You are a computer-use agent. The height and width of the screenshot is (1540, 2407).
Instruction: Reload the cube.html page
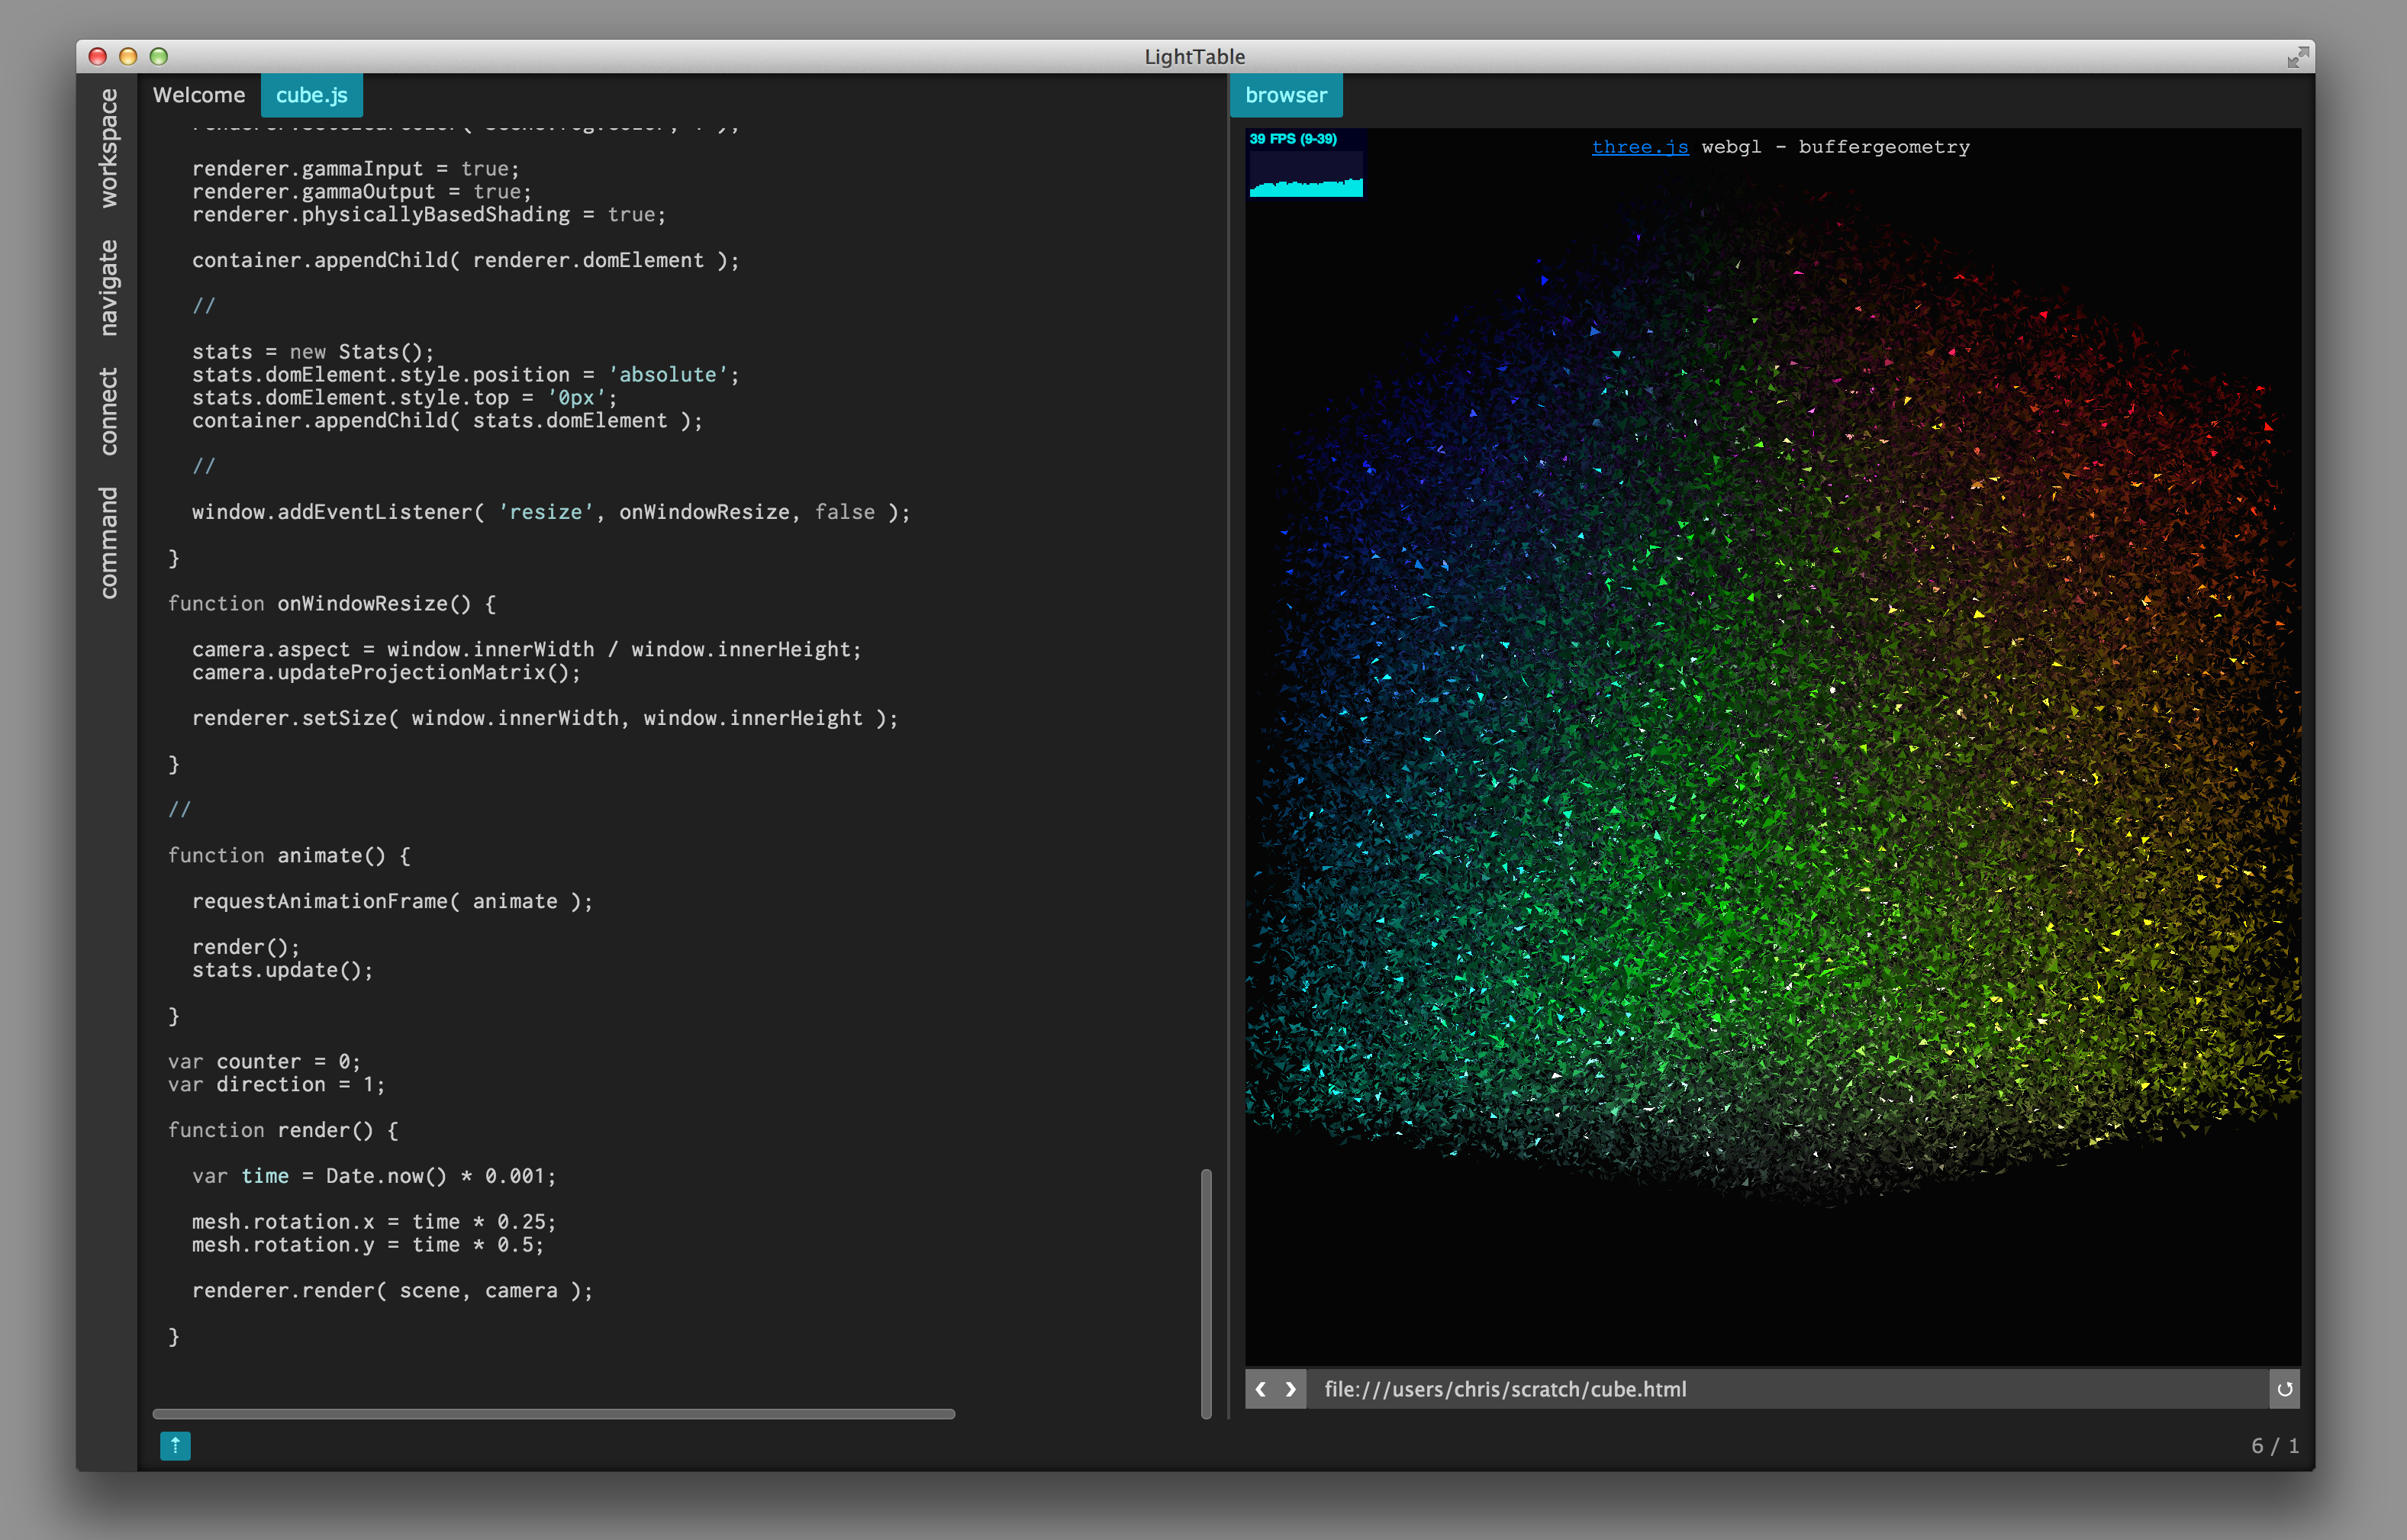2284,1389
